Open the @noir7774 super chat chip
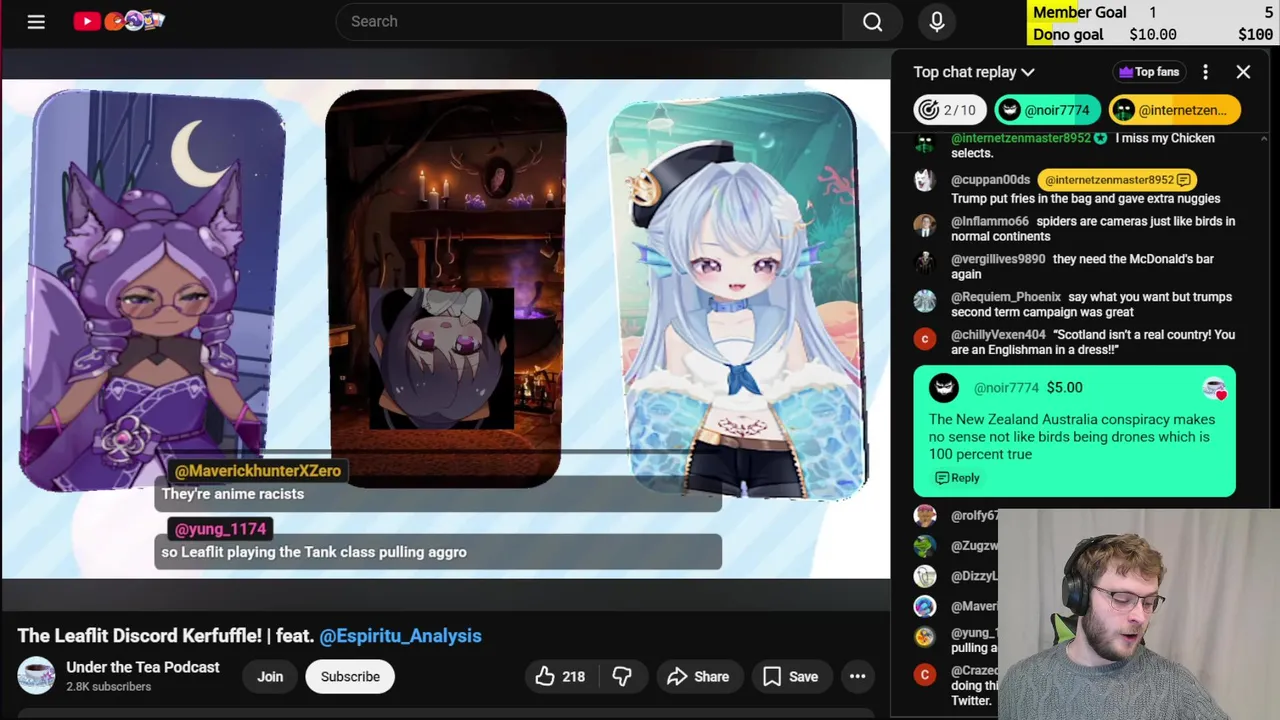Viewport: 1280px width, 720px height. click(x=1047, y=110)
